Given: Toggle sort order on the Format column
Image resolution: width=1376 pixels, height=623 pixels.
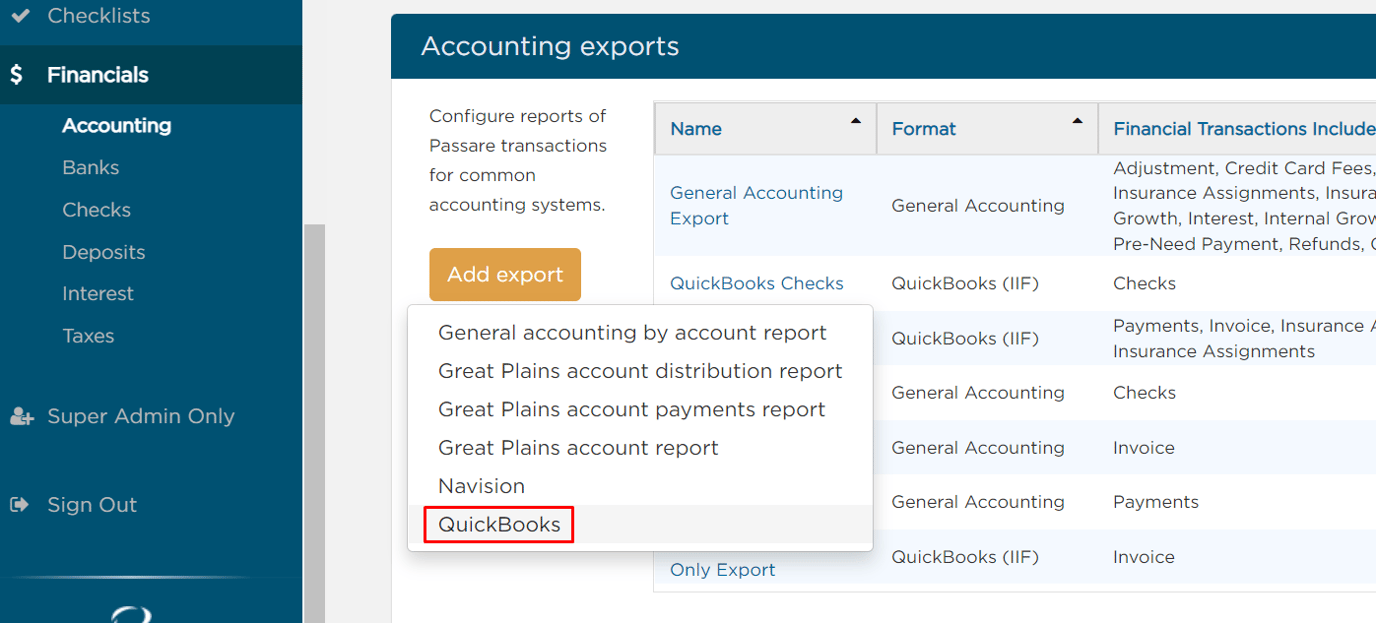Looking at the screenshot, I should pyautogui.click(x=1076, y=121).
